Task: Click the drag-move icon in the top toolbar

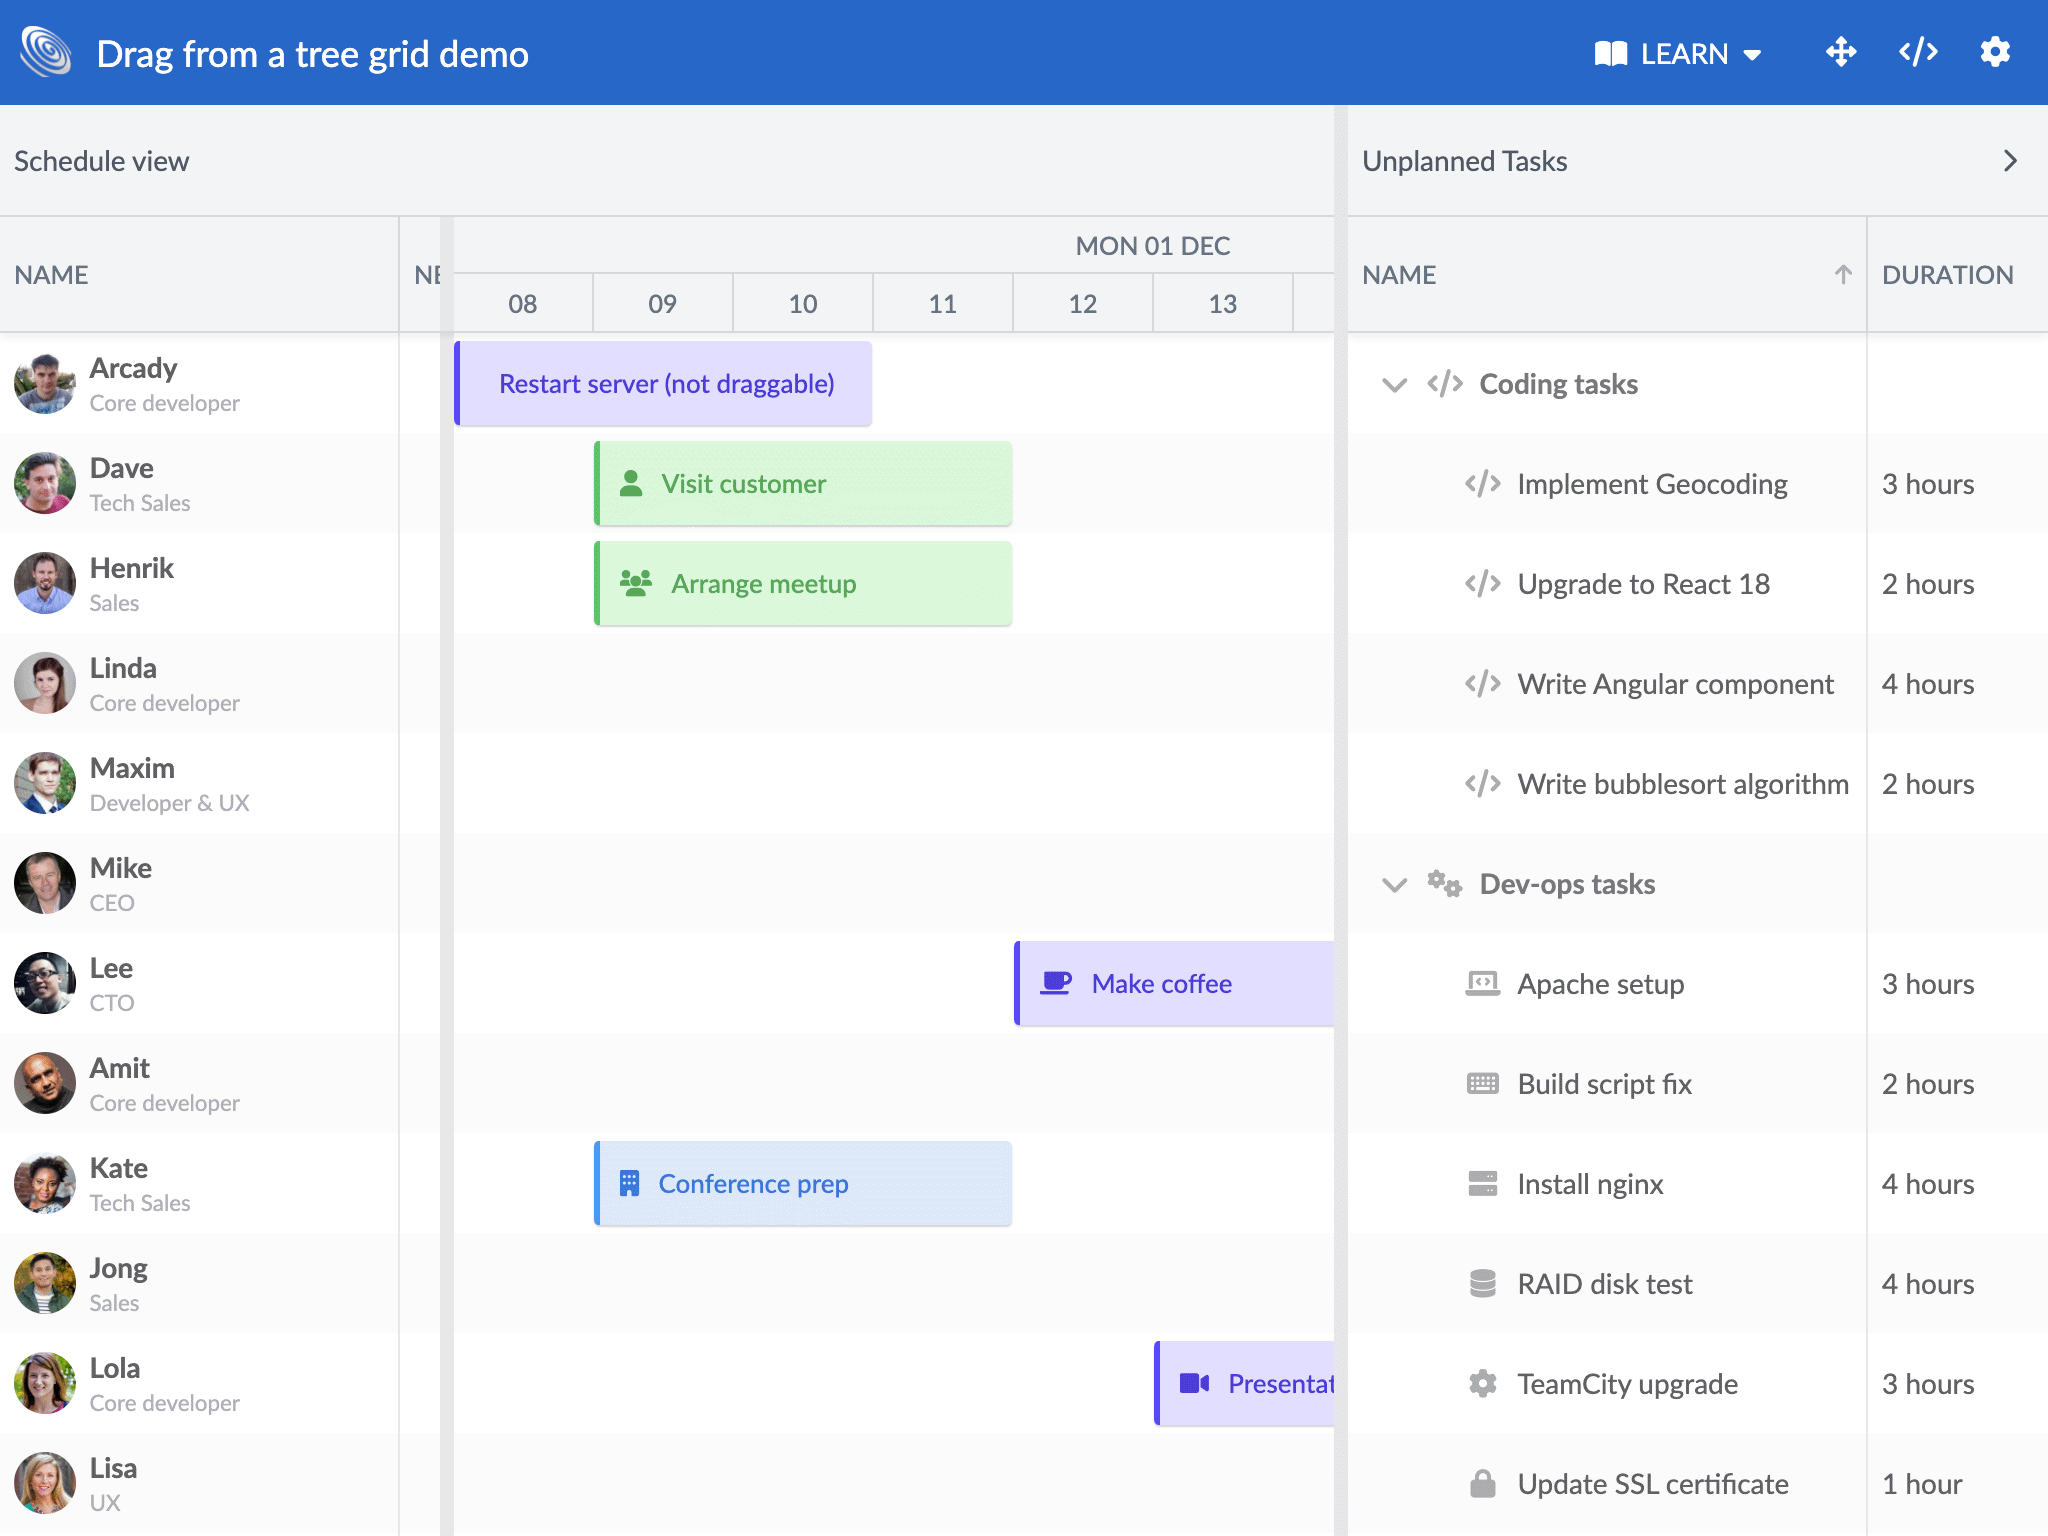Action: (x=1842, y=52)
